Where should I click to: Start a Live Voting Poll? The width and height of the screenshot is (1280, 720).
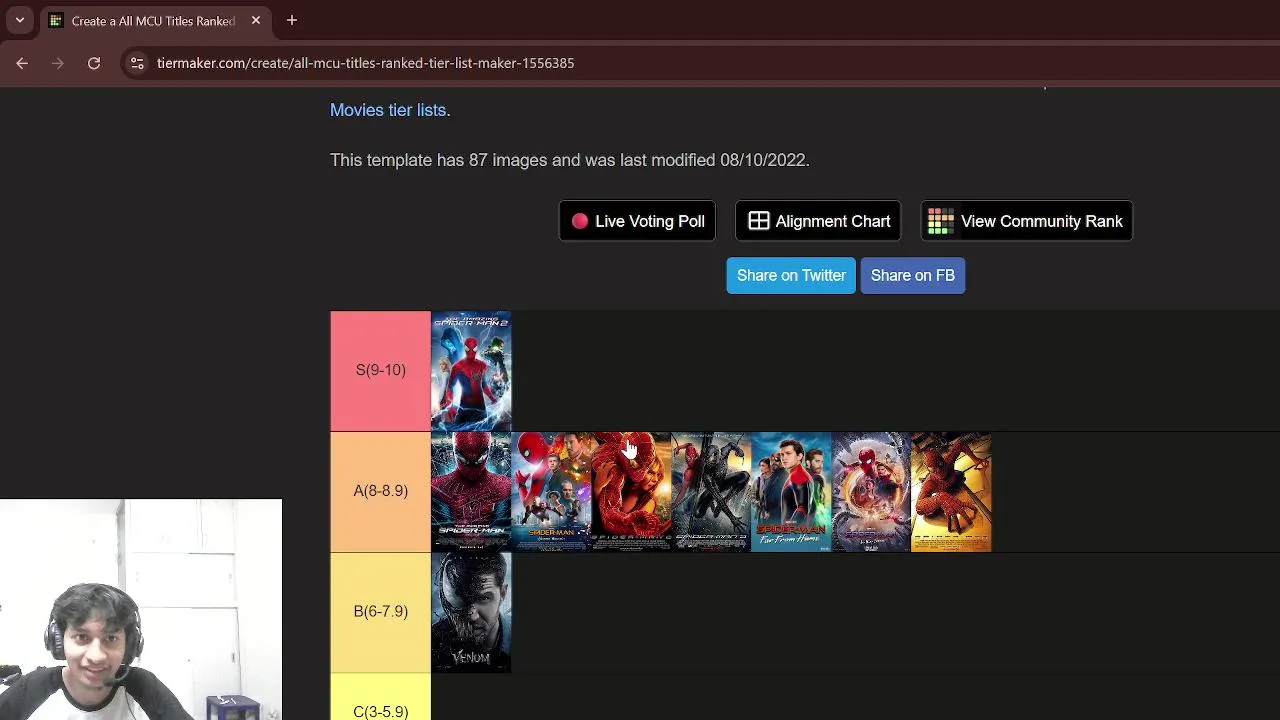[637, 221]
